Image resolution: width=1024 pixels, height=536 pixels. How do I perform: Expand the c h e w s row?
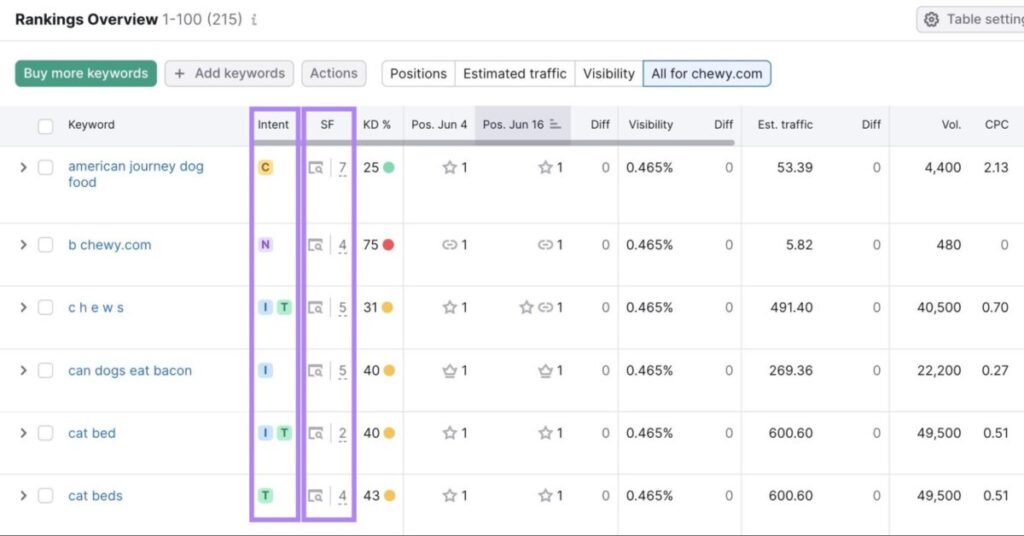coord(24,307)
